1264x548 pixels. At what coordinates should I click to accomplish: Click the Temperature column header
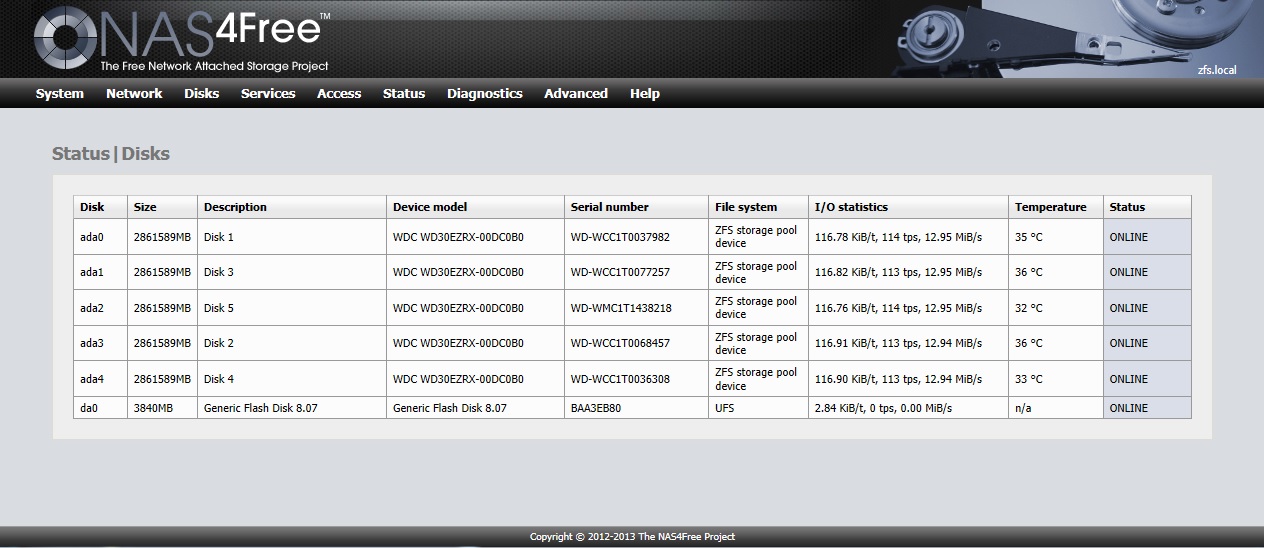coord(1050,207)
